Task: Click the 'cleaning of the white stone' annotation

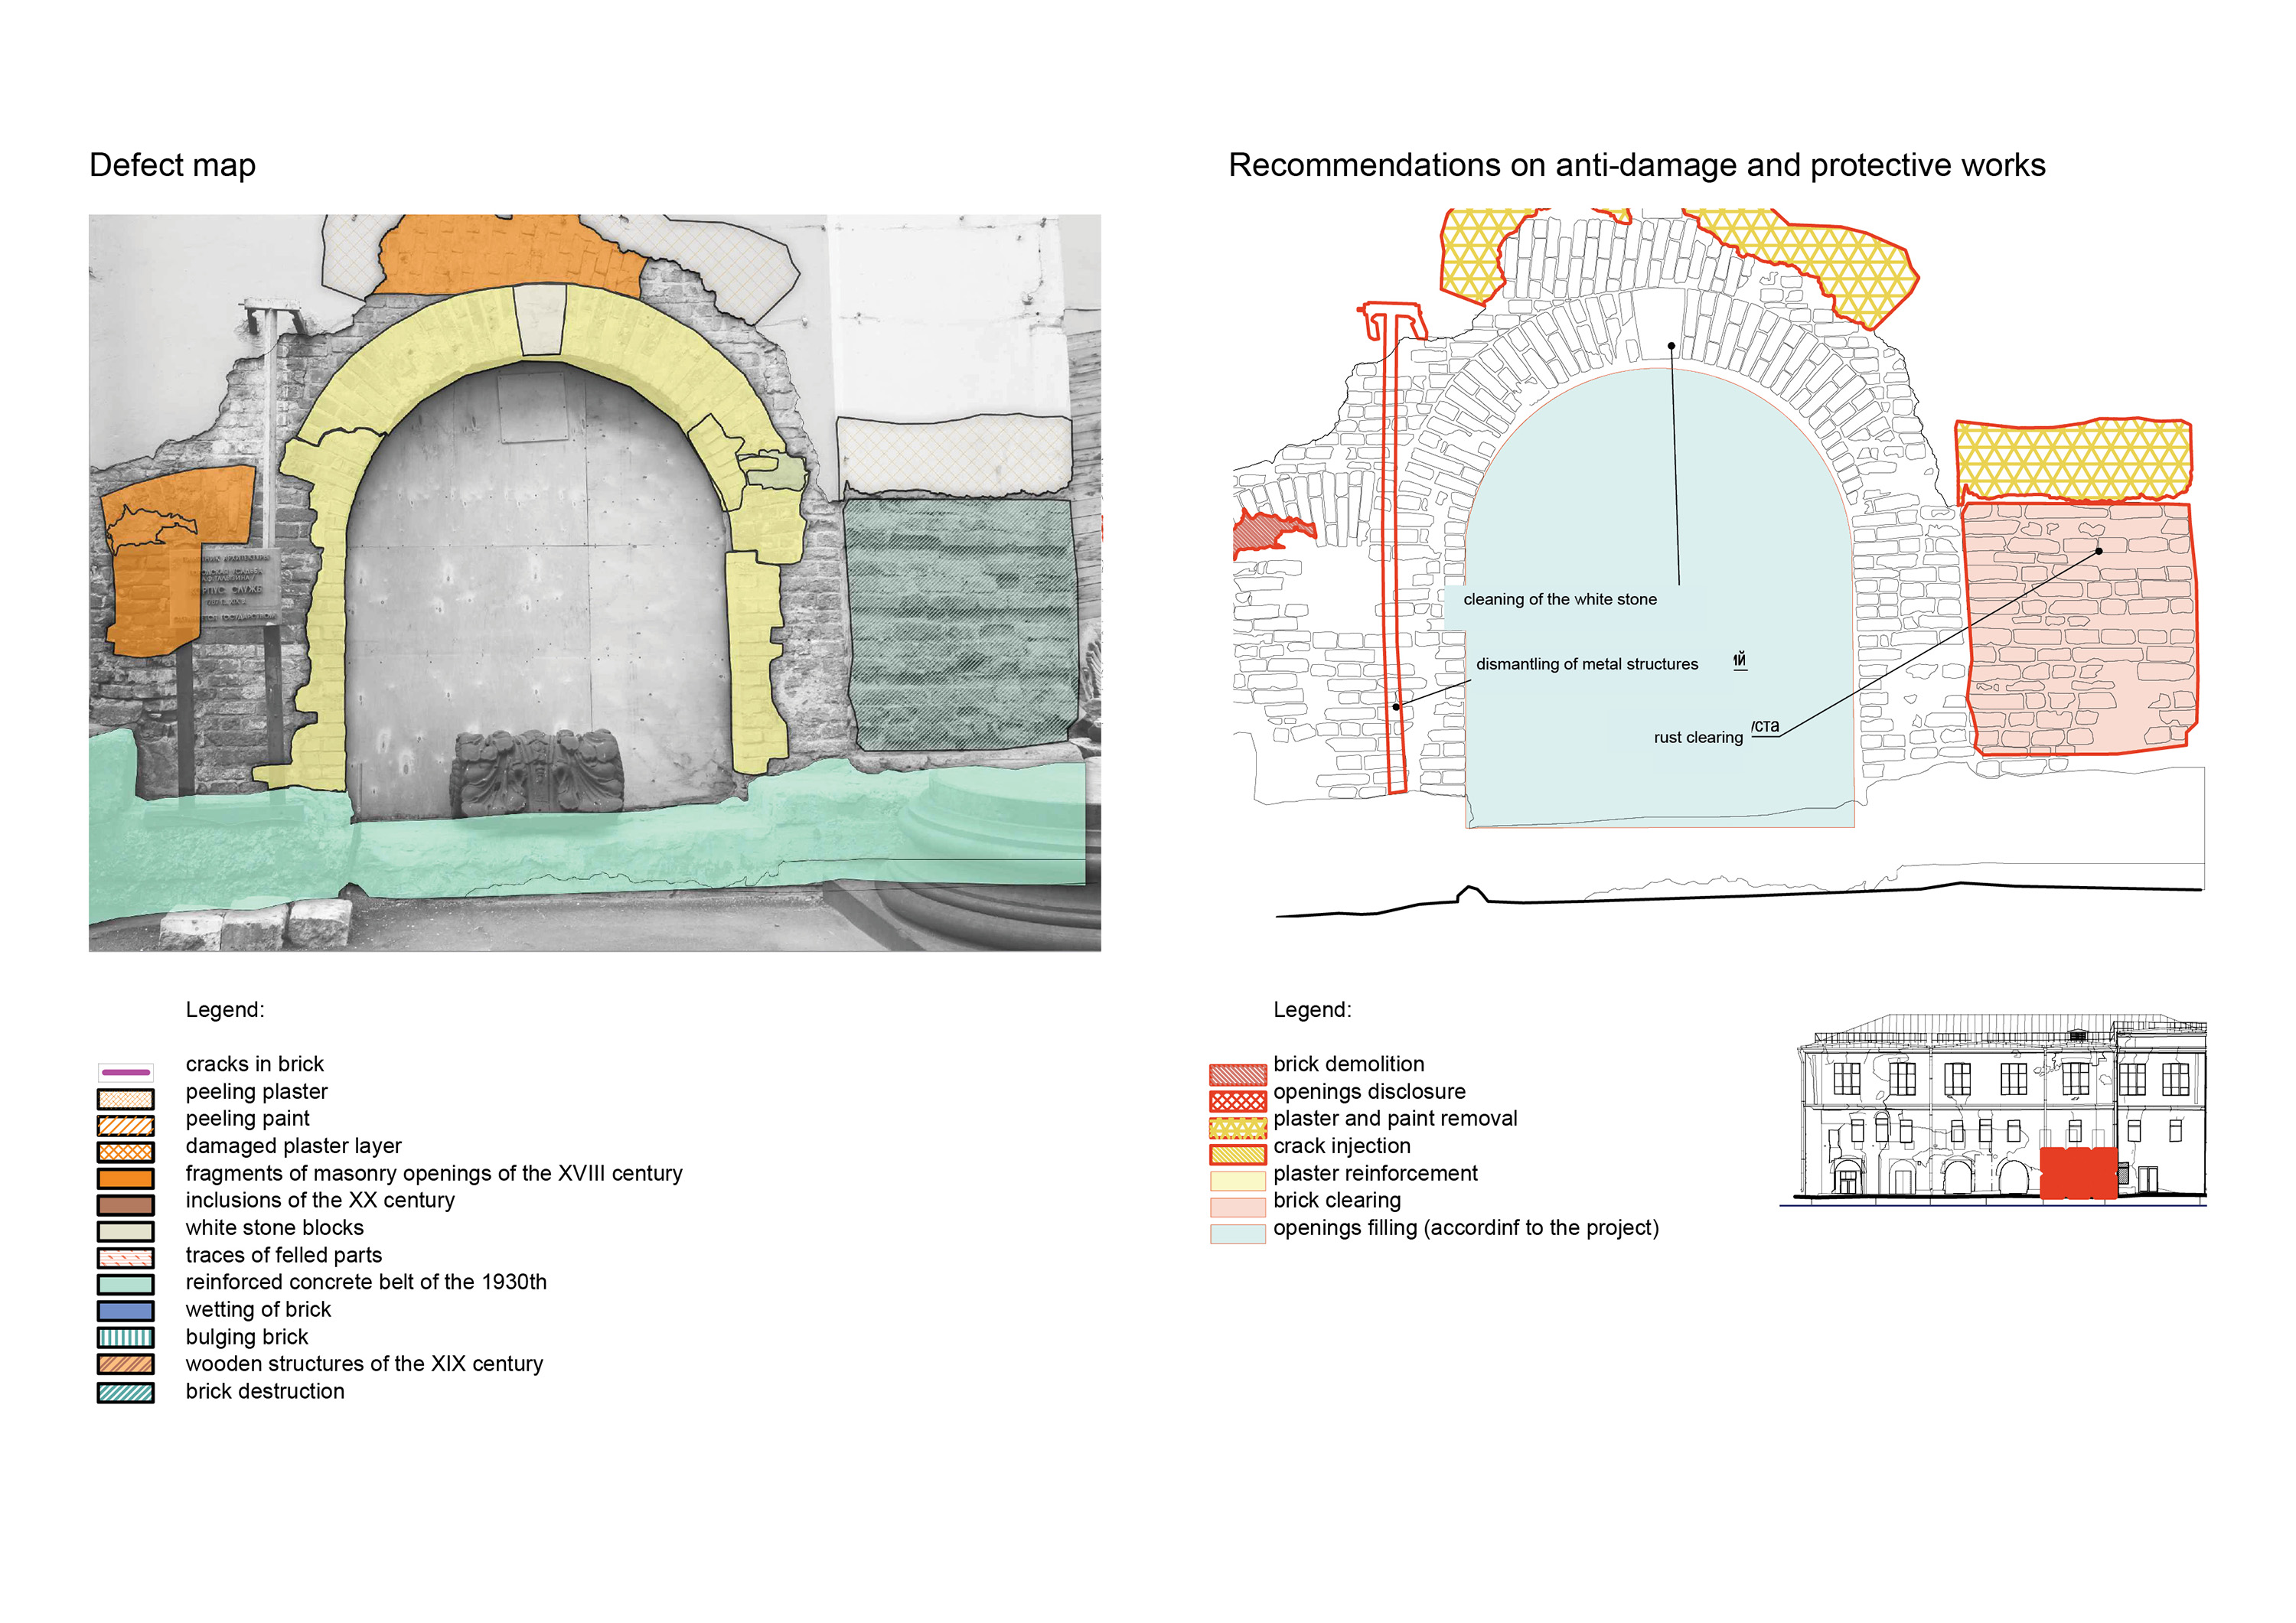Action: [1559, 600]
